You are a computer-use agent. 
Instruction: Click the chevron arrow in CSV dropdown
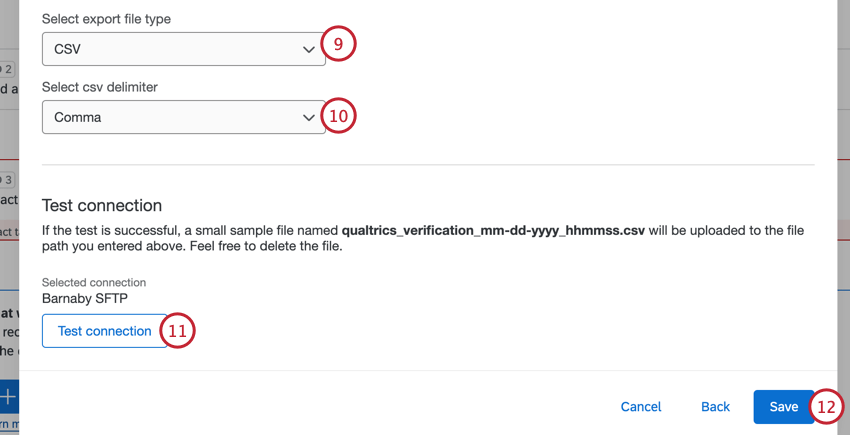[308, 49]
